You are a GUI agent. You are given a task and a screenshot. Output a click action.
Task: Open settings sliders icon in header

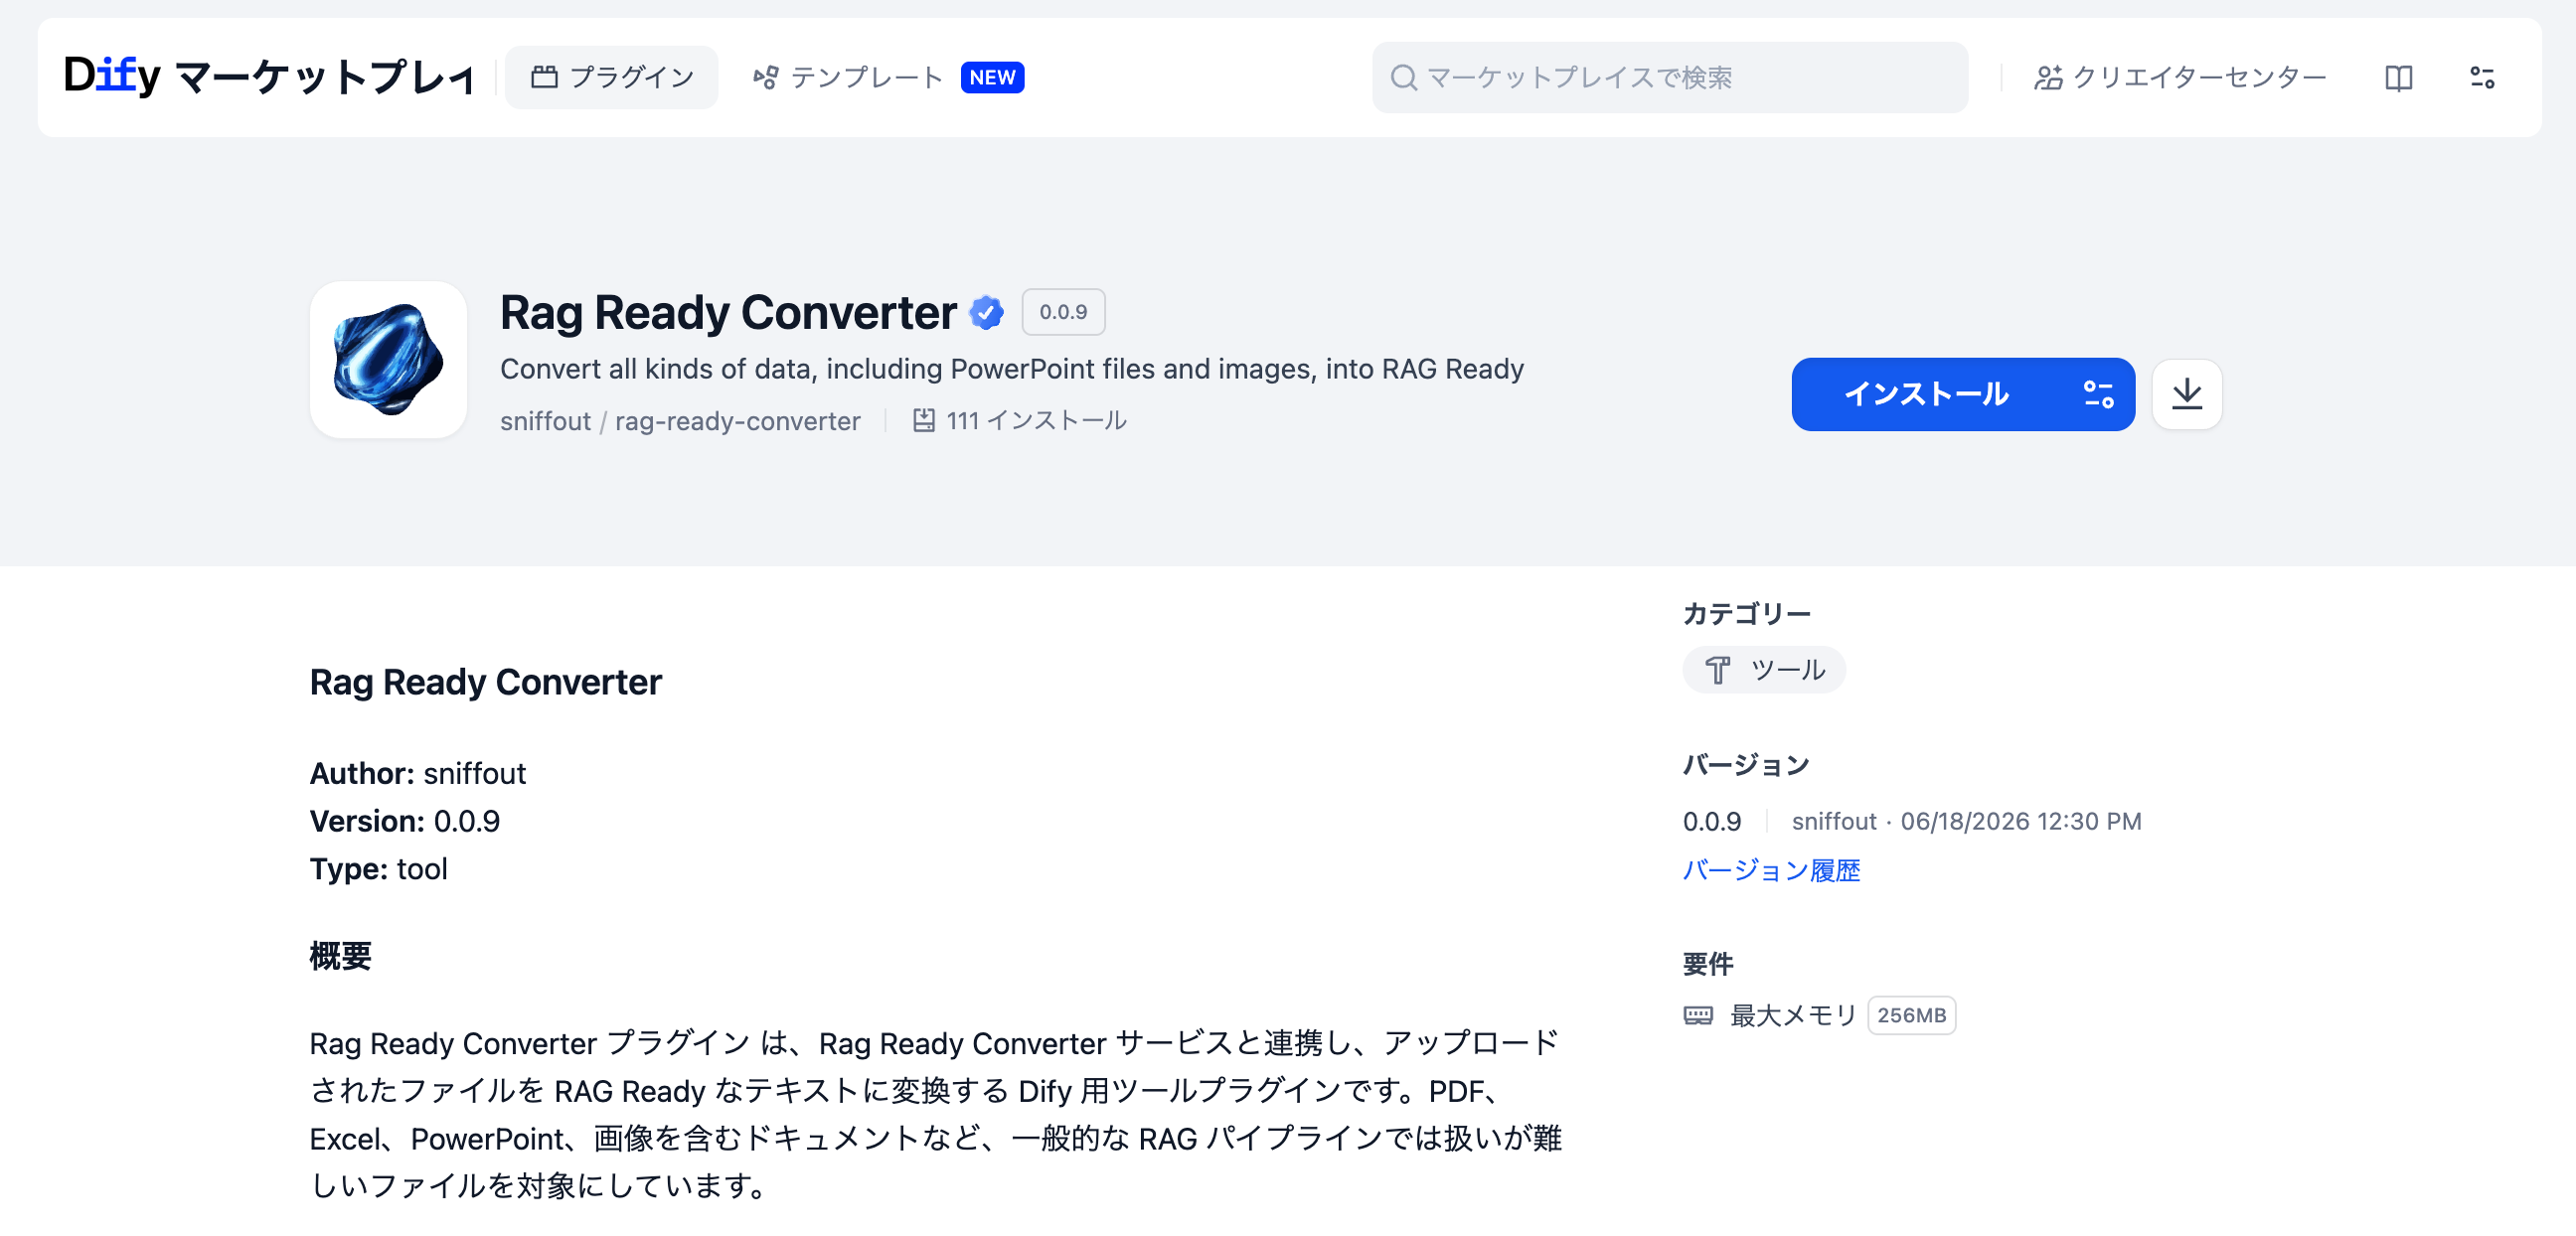2481,77
